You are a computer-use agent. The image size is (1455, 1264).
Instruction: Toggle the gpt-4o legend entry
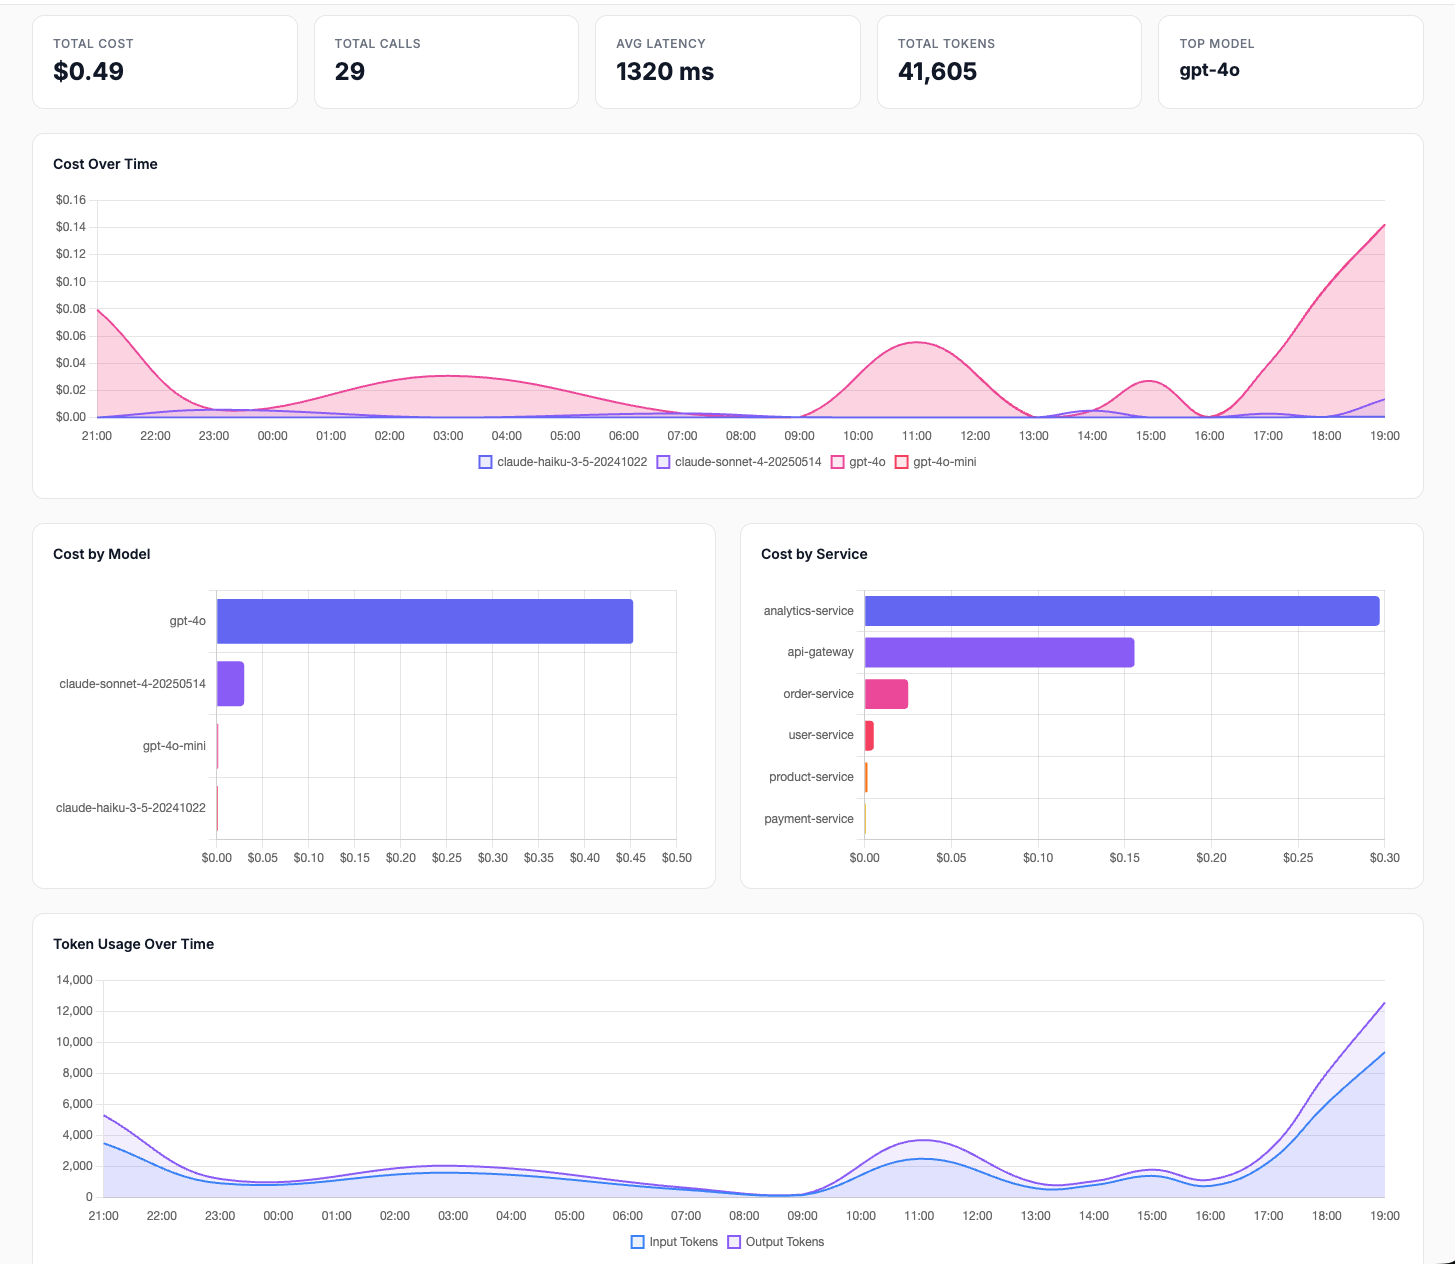[860, 461]
